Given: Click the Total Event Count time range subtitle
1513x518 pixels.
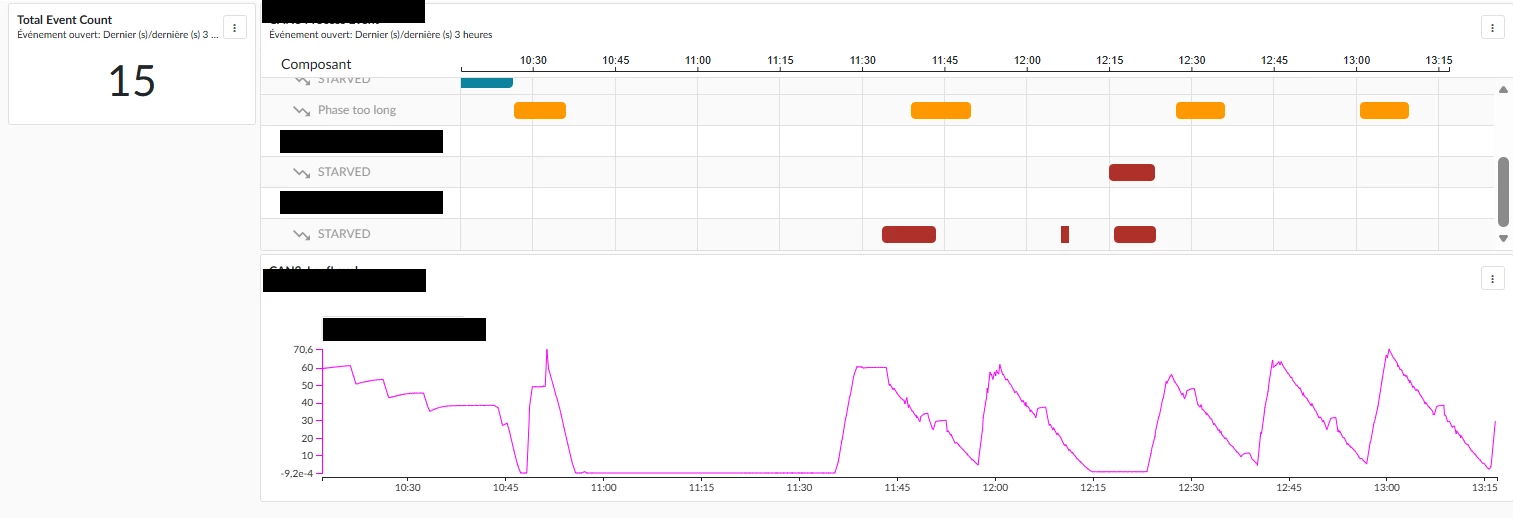Looking at the screenshot, I should (118, 34).
